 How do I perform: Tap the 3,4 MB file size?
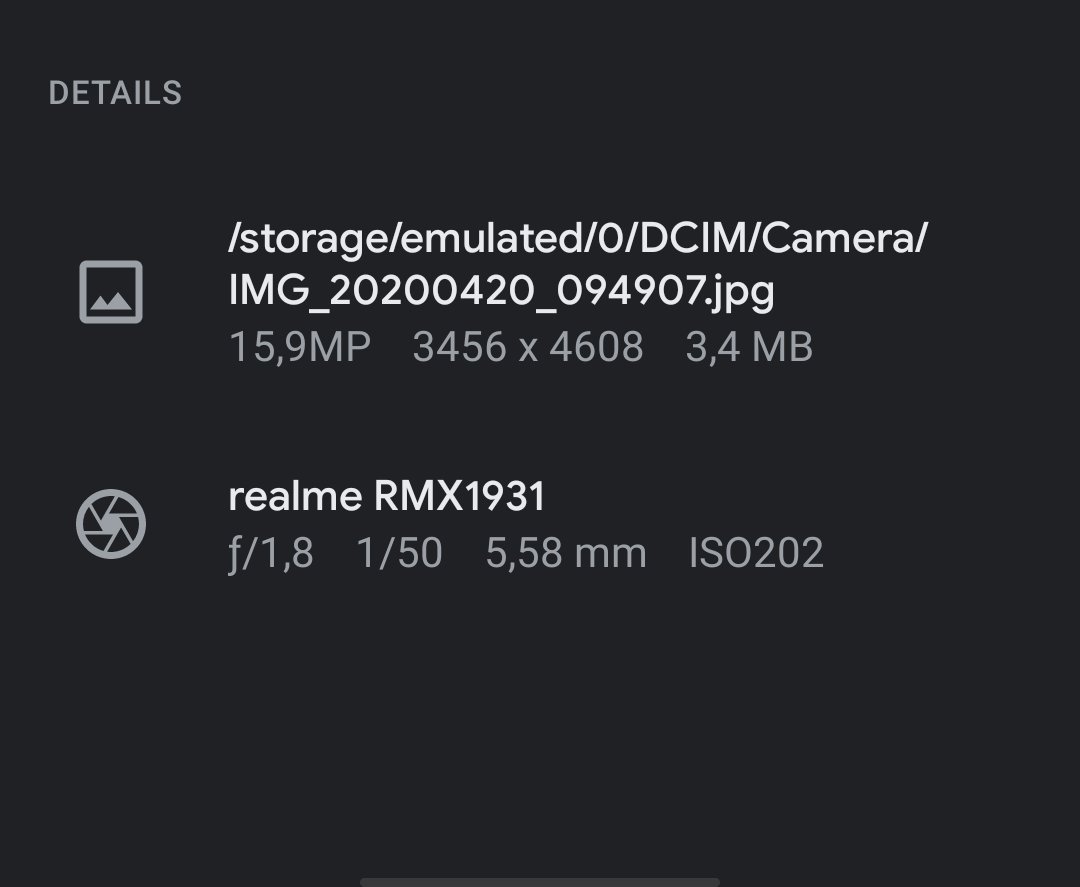click(x=749, y=346)
